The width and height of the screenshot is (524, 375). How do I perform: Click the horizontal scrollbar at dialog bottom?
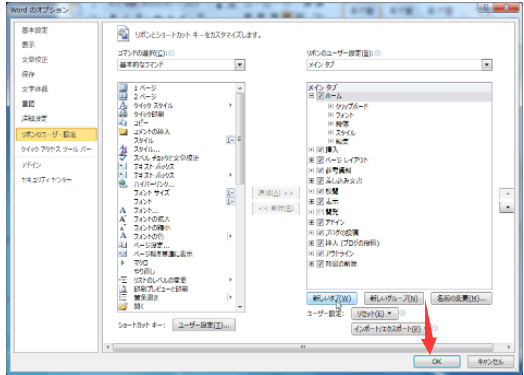click(303, 347)
